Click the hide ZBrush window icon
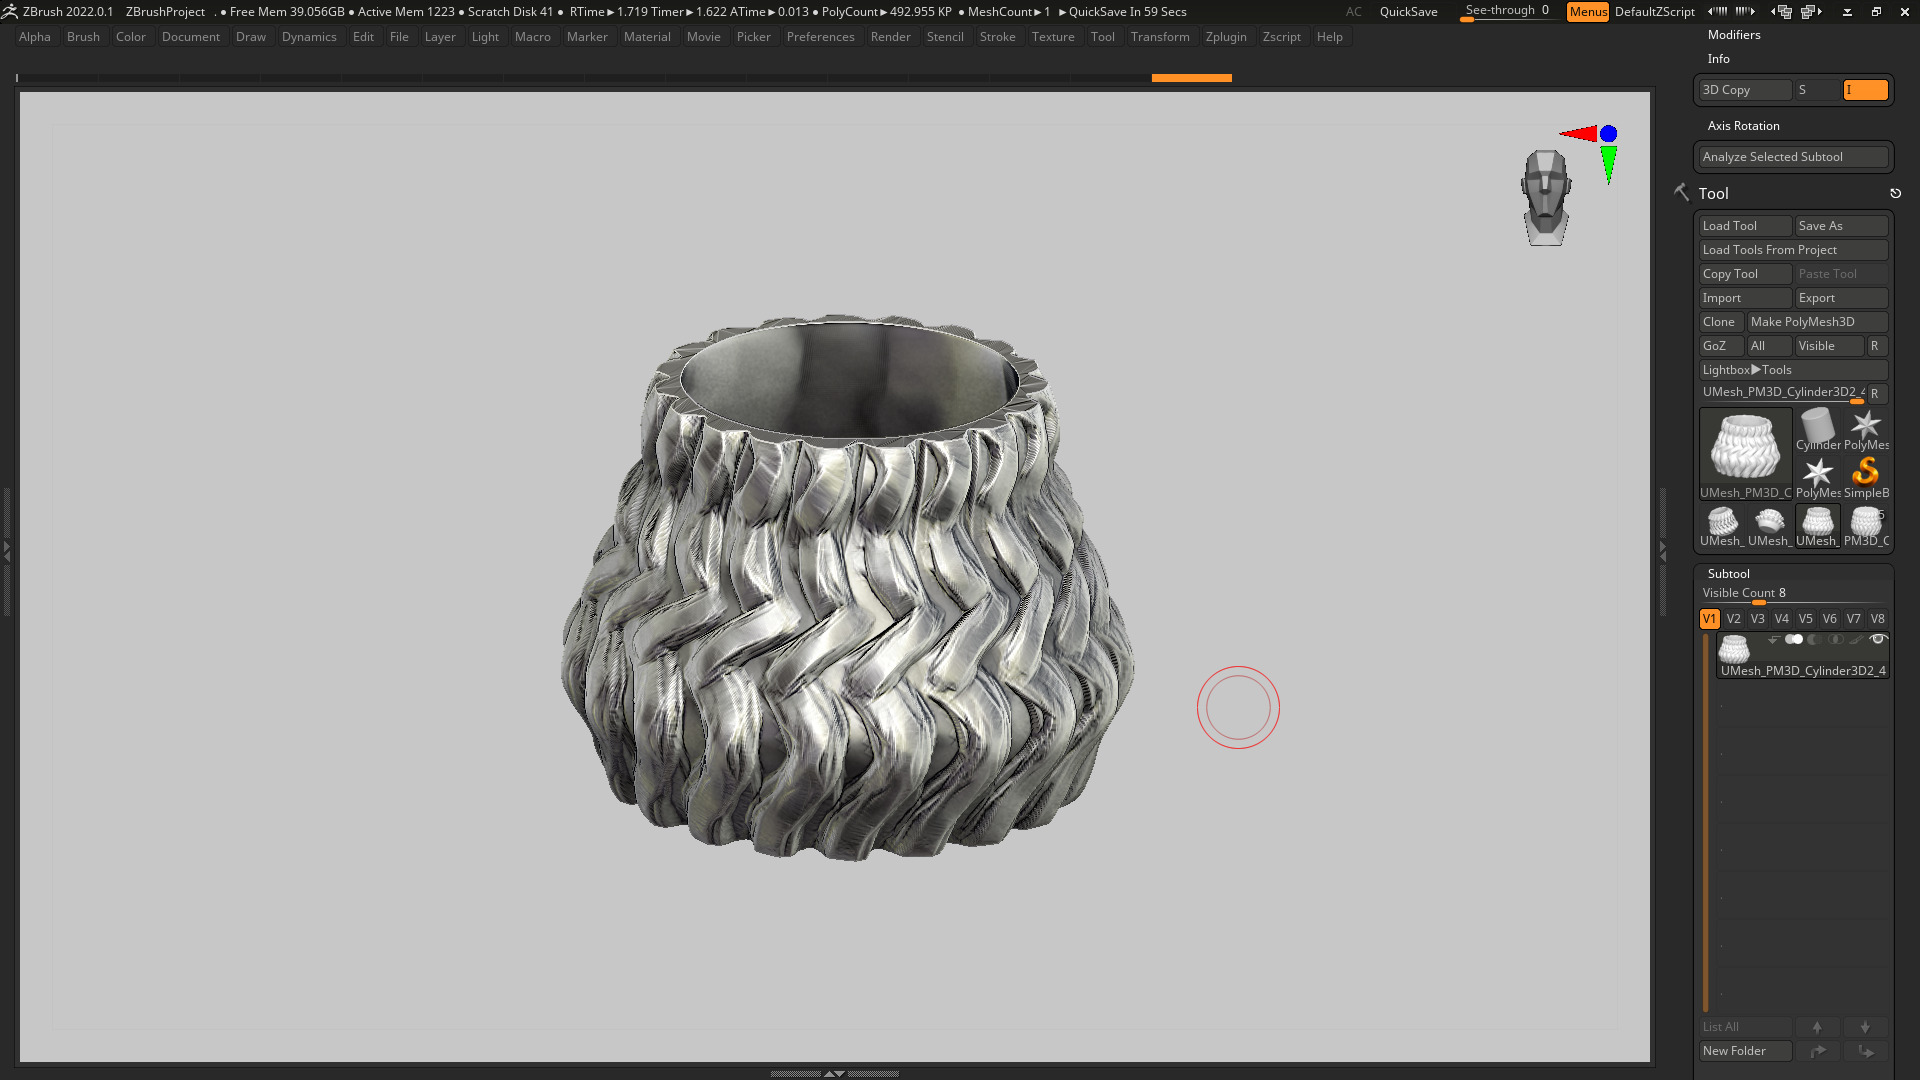The height and width of the screenshot is (1080, 1920). (x=1847, y=11)
